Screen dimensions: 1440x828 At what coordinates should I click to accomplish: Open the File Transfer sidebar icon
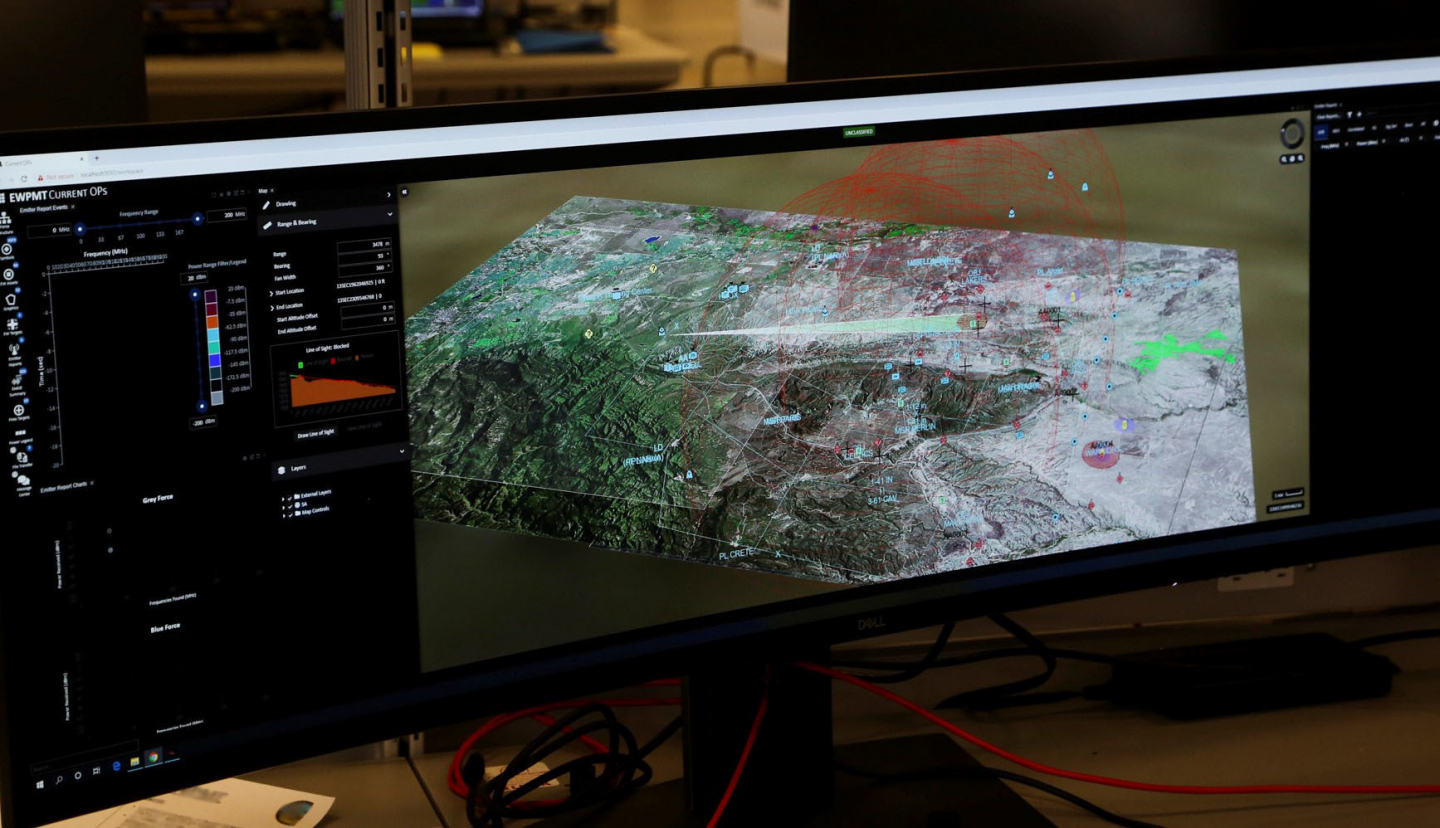(x=21, y=459)
